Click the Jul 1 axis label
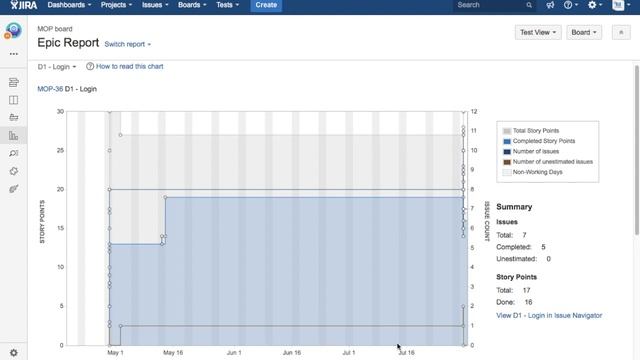The height and width of the screenshot is (360, 640). pos(349,353)
